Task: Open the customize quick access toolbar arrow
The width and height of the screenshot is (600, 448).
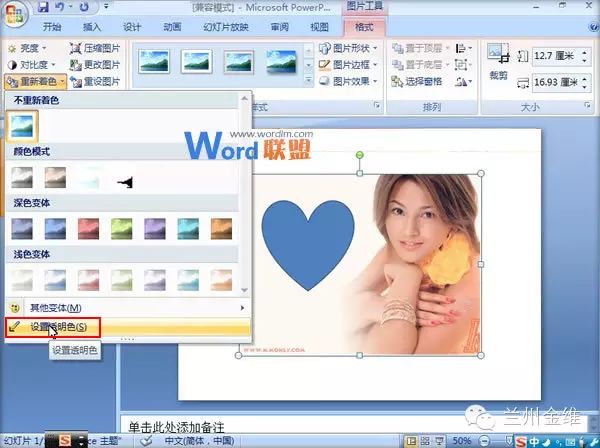Action: (x=106, y=7)
